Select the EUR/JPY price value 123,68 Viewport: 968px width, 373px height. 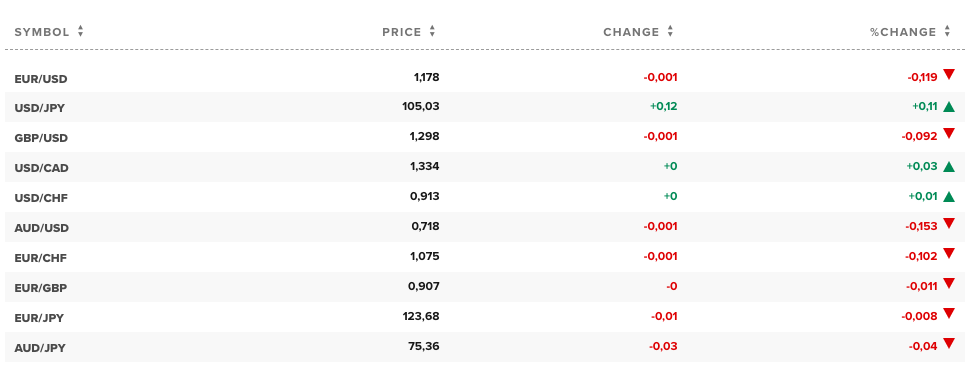[x=420, y=316]
